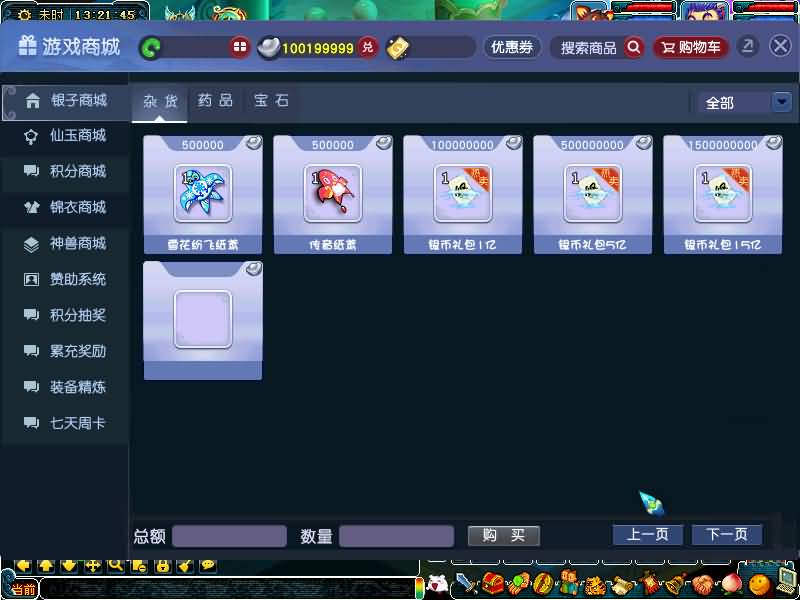Viewport: 800px width, 600px height.
Task: Go to next page with 下一页
Action: [x=727, y=535]
